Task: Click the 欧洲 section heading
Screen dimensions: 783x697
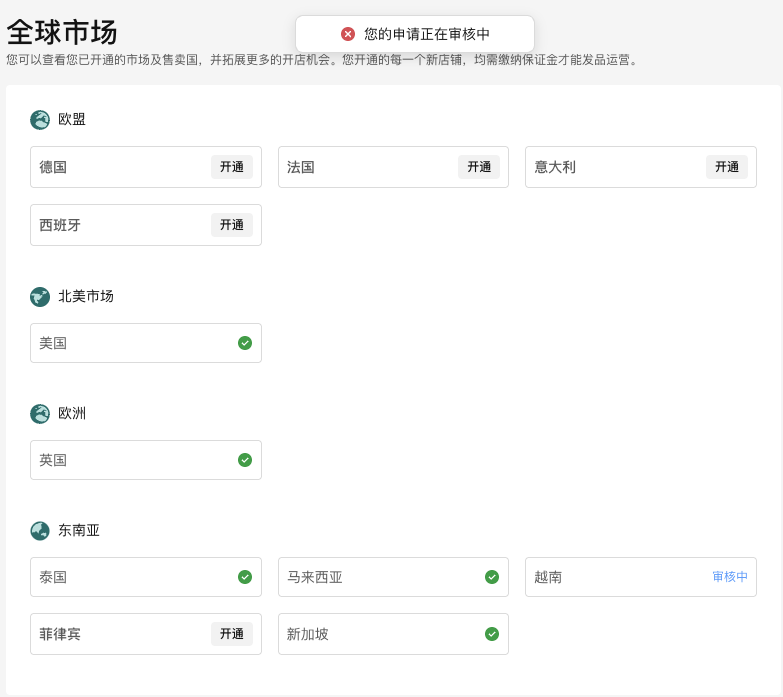Action: pos(72,413)
